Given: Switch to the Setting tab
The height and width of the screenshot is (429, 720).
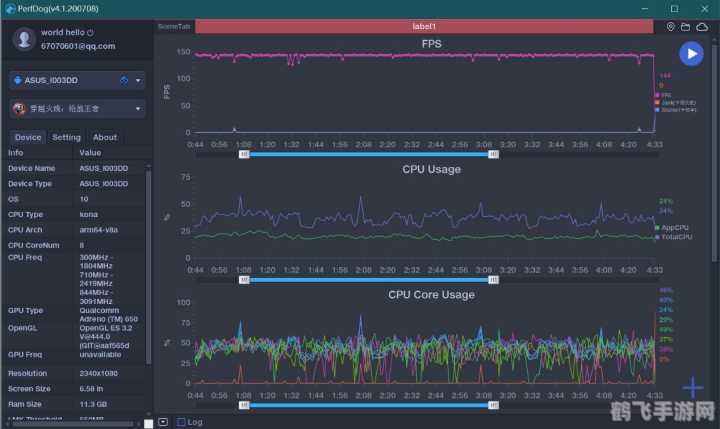Looking at the screenshot, I should click(66, 137).
